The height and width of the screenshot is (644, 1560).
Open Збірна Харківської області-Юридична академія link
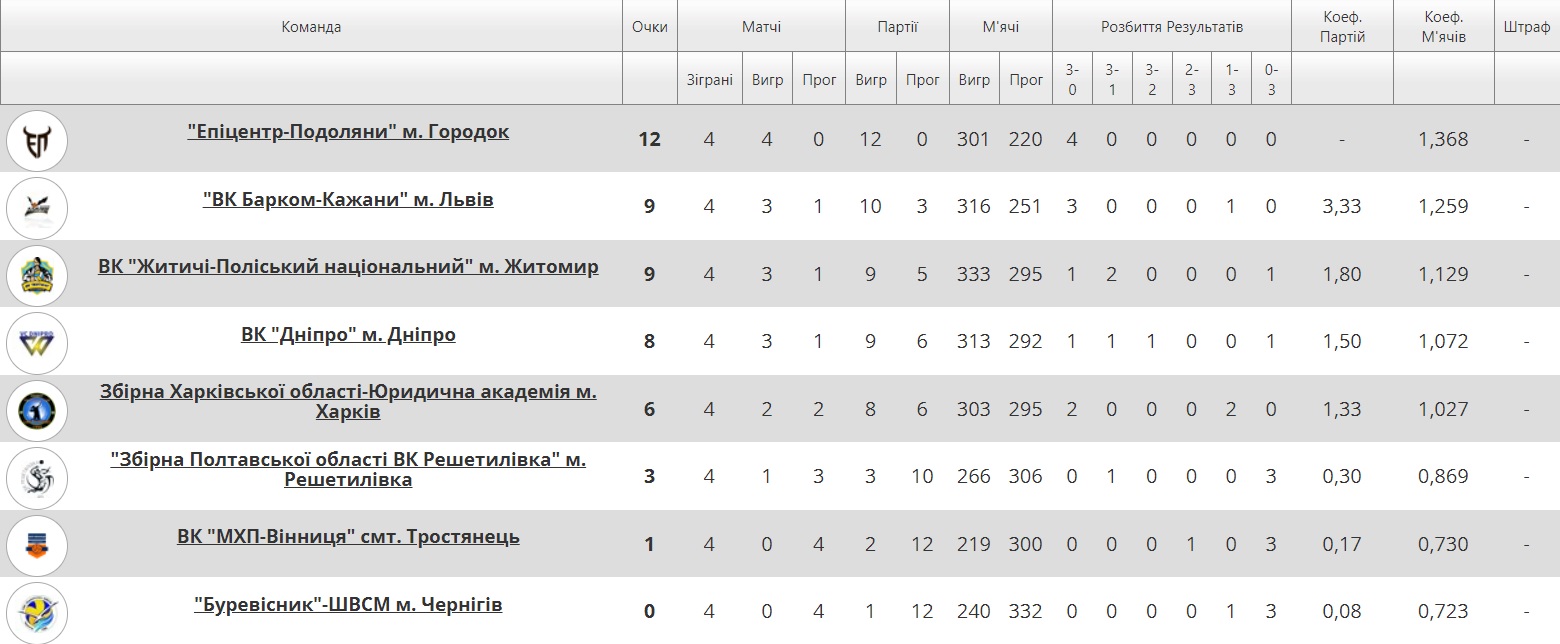(348, 402)
